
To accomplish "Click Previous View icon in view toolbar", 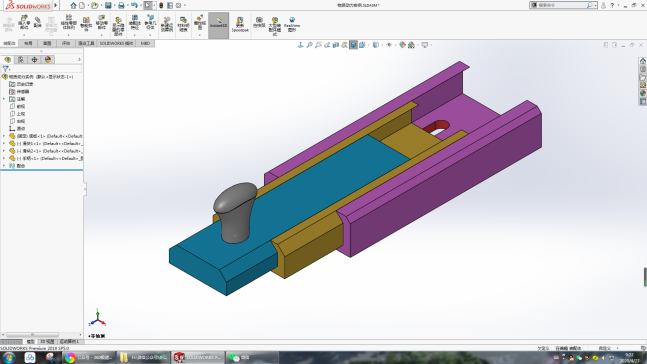I will click(327, 45).
